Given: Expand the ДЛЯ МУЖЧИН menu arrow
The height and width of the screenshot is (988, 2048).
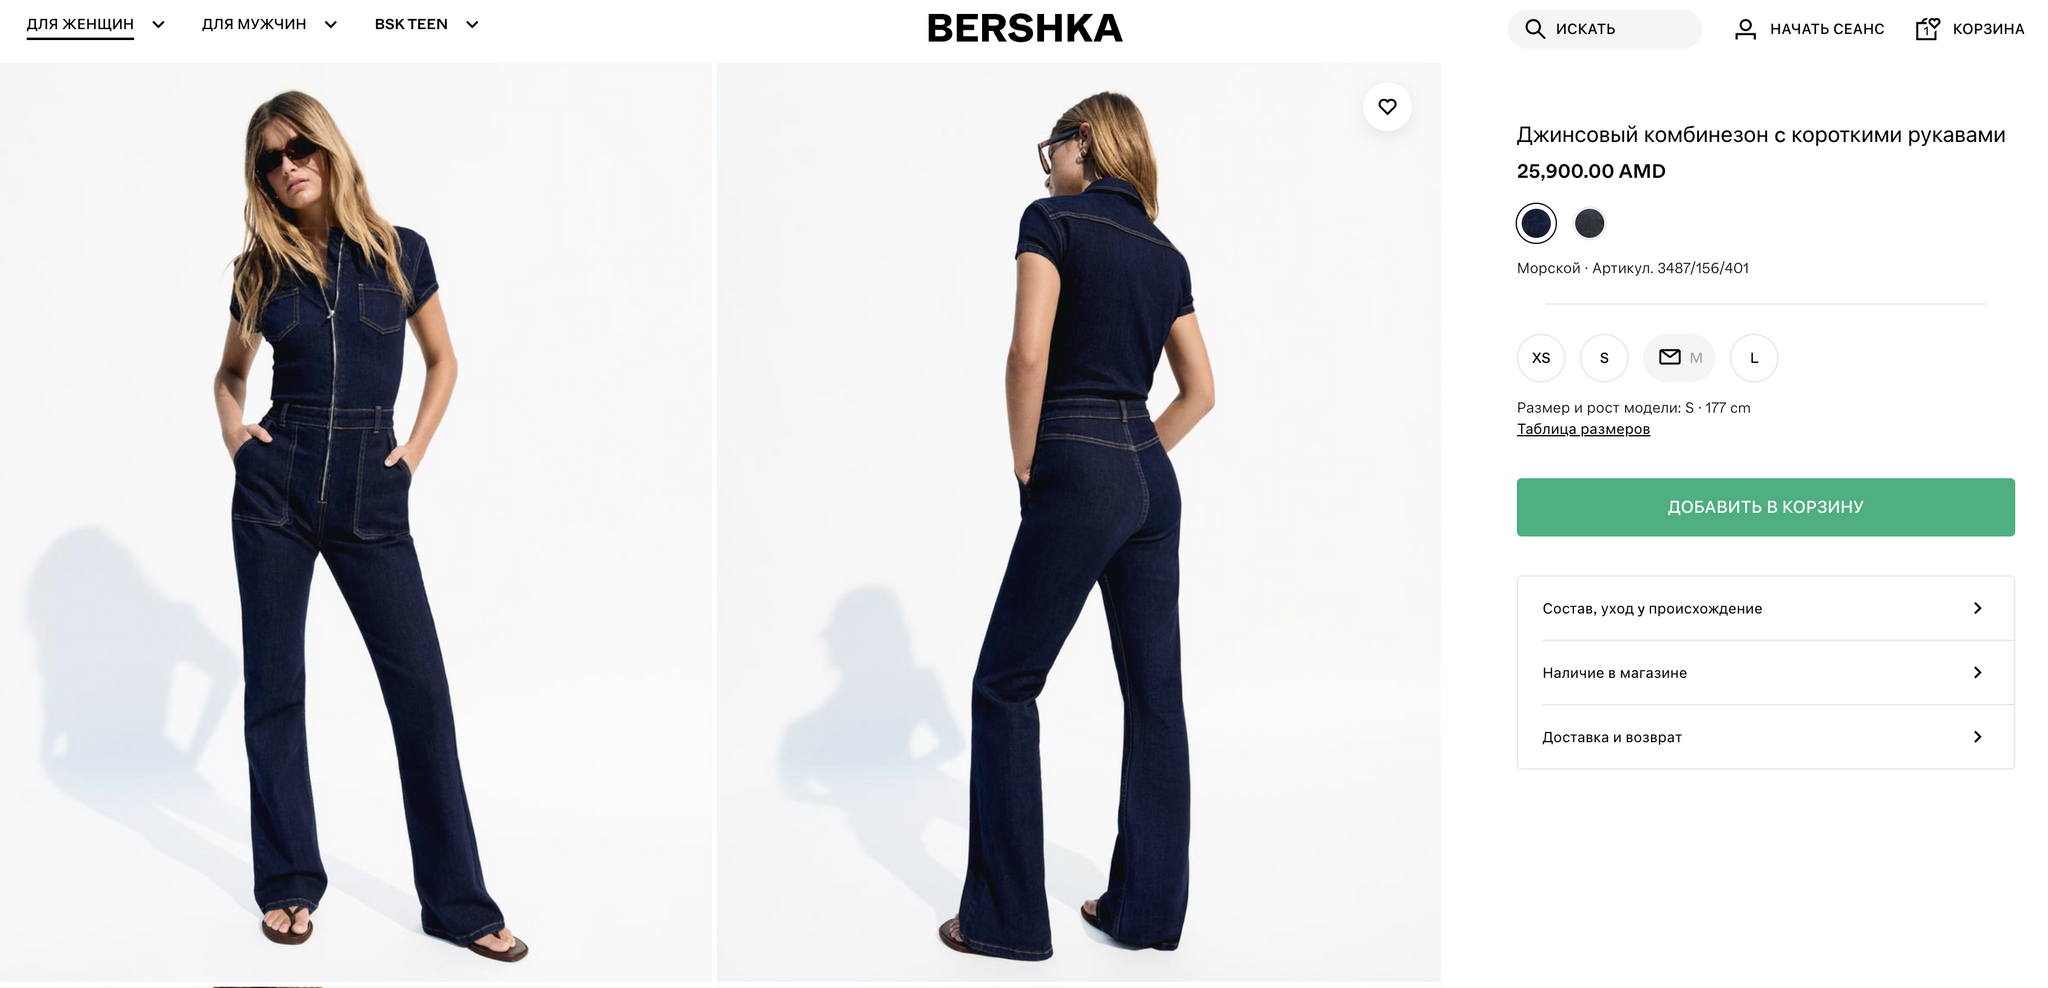Looking at the screenshot, I should point(331,25).
